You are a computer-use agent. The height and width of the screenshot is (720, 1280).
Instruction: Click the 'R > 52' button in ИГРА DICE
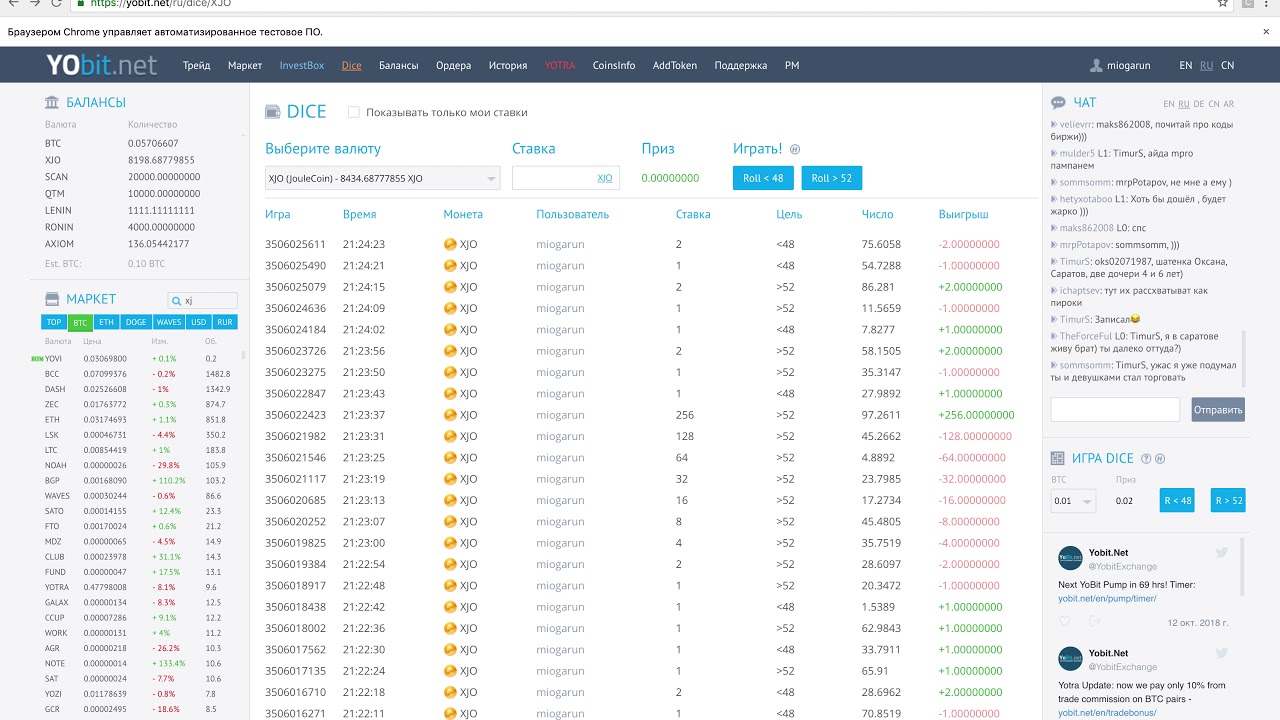1228,501
